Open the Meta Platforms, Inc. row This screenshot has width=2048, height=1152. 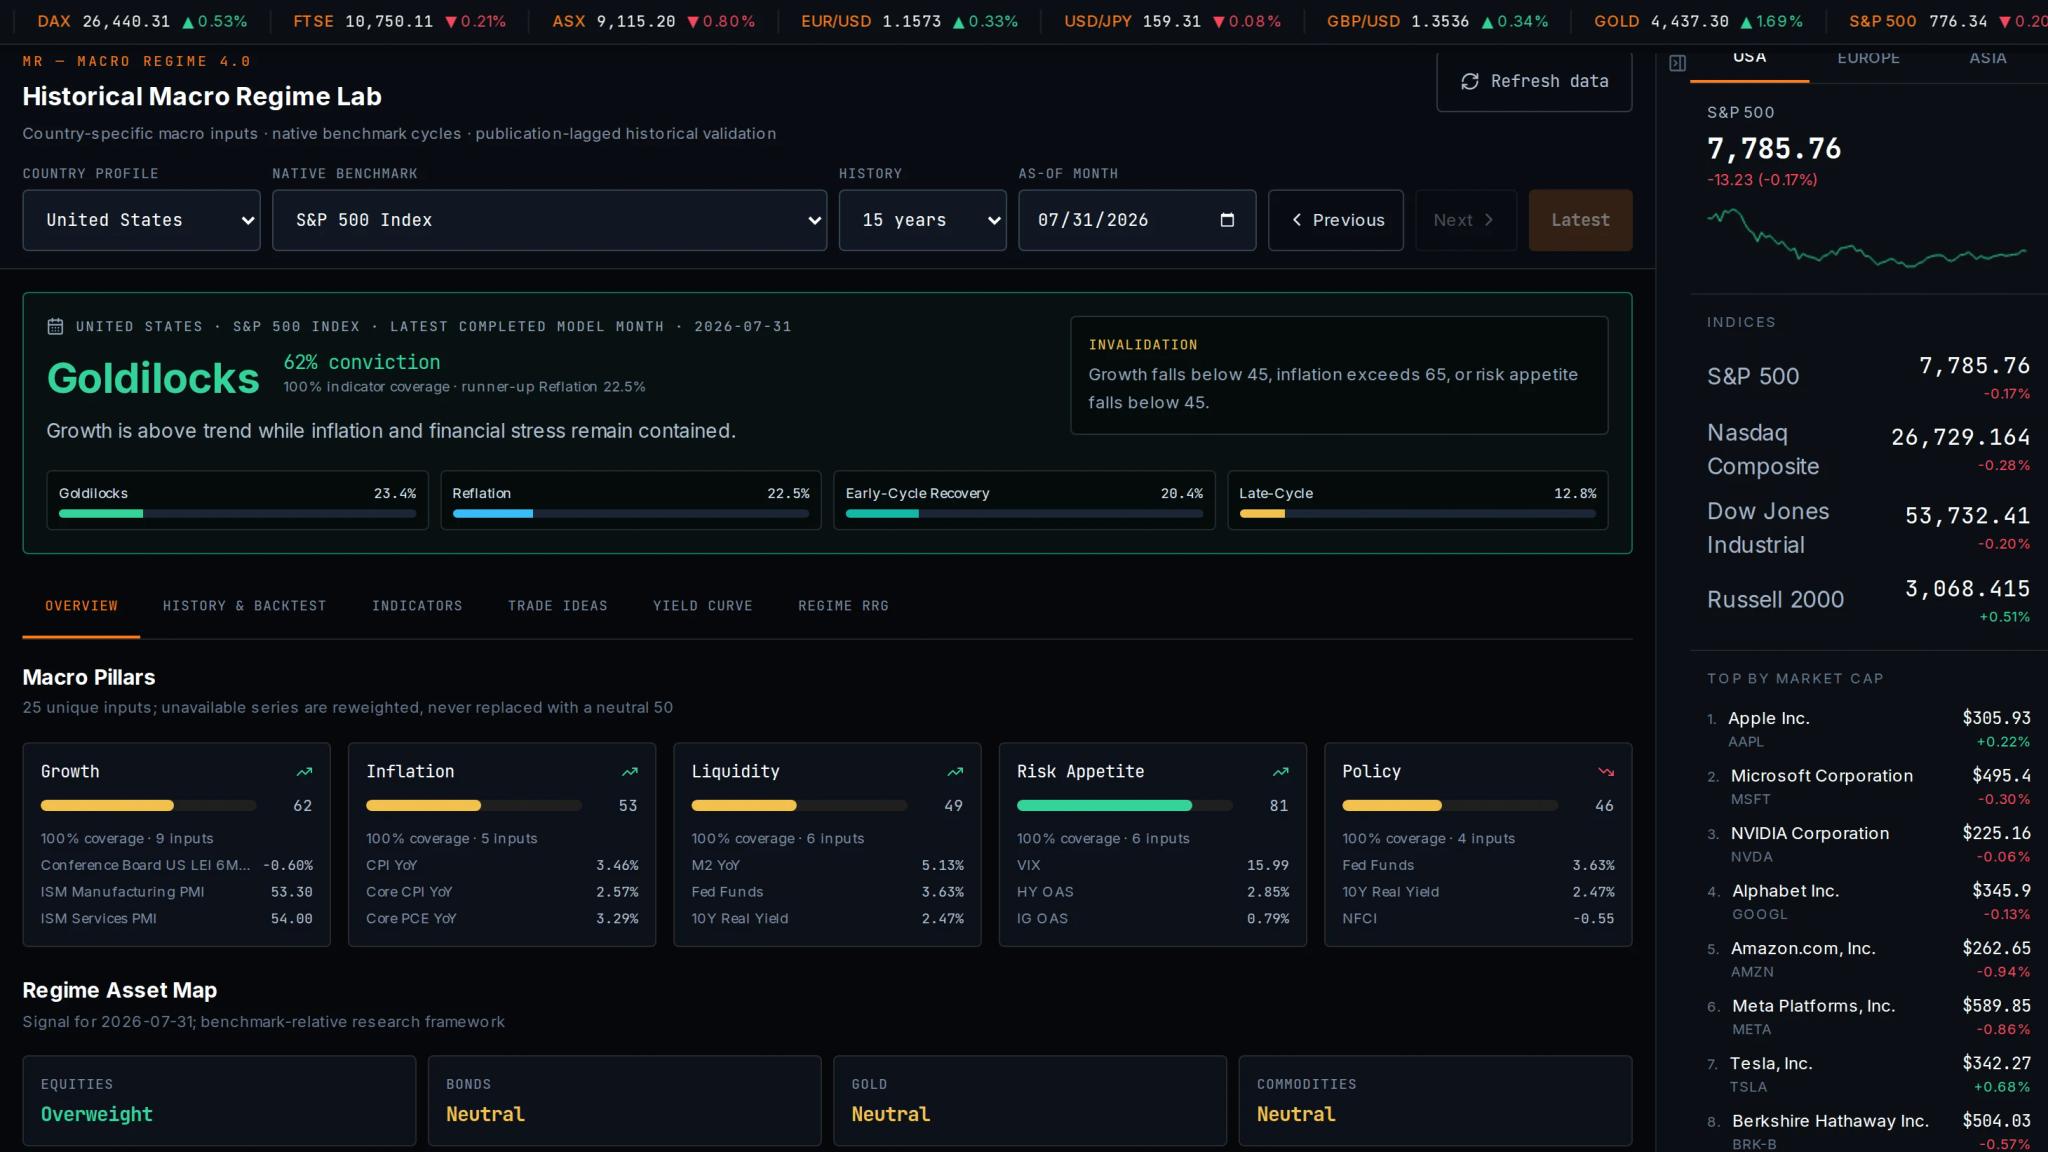pyautogui.click(x=1868, y=1017)
